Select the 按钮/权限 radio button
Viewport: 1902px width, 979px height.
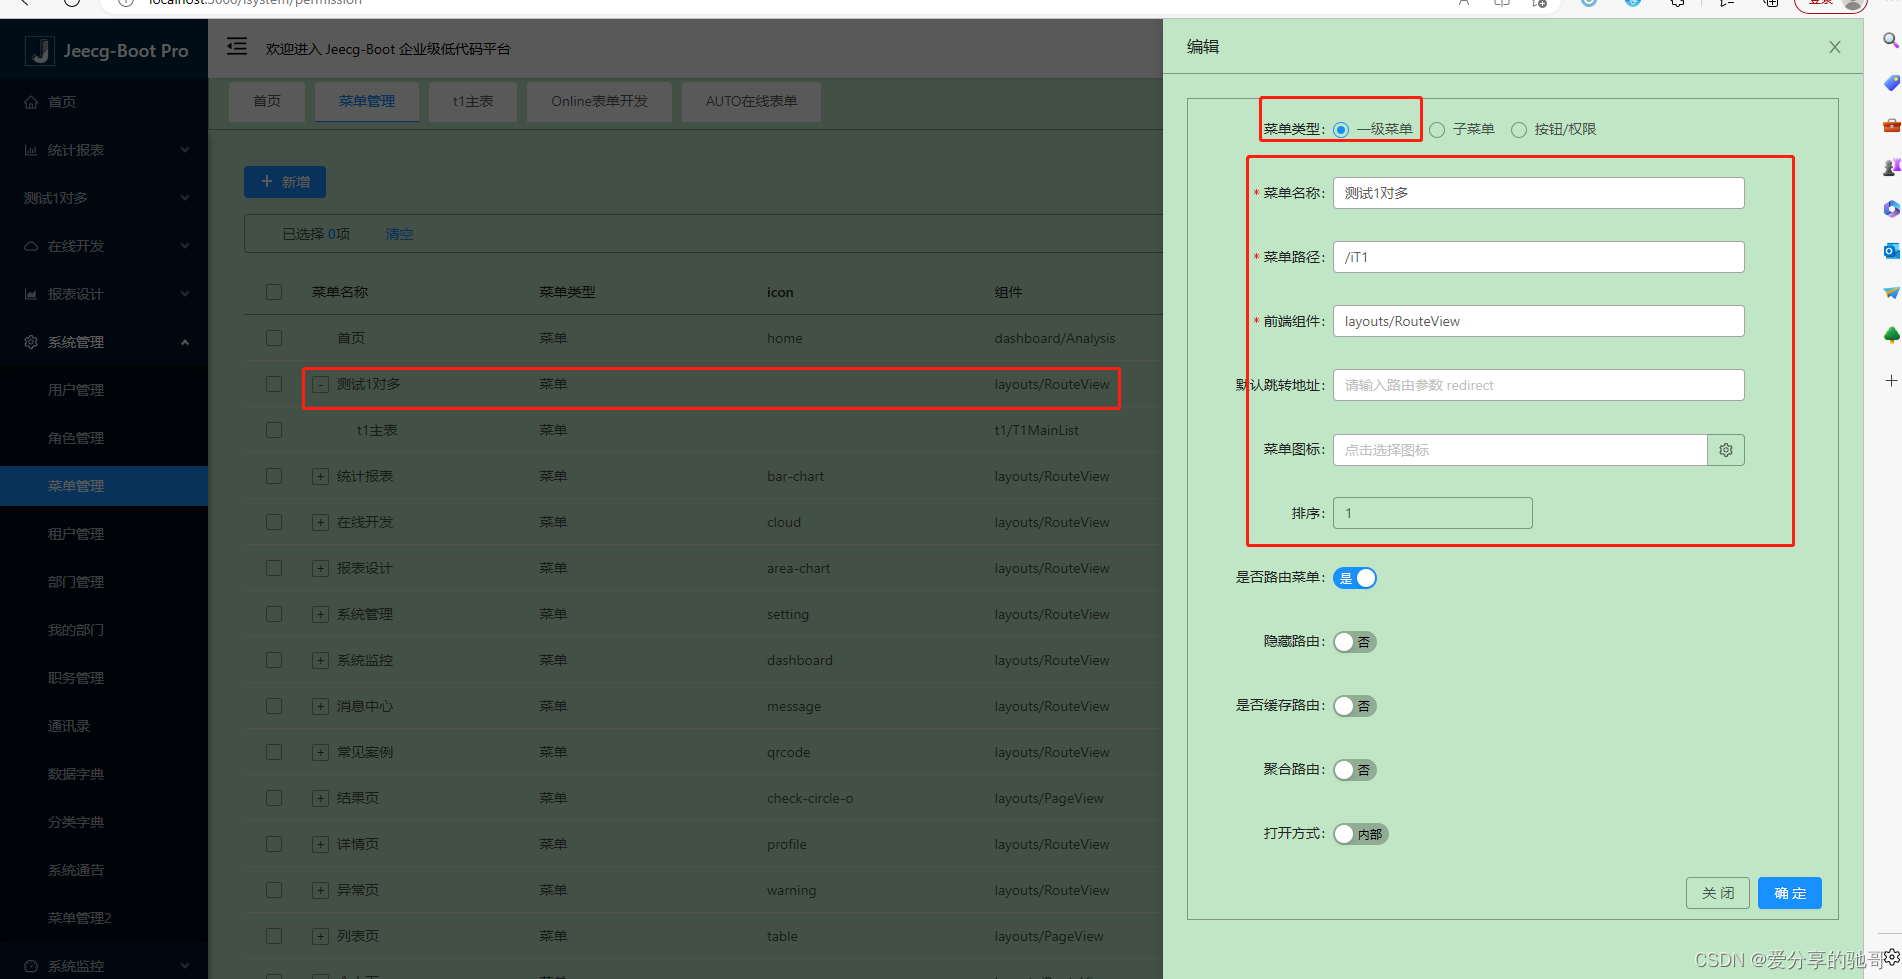coord(1519,130)
